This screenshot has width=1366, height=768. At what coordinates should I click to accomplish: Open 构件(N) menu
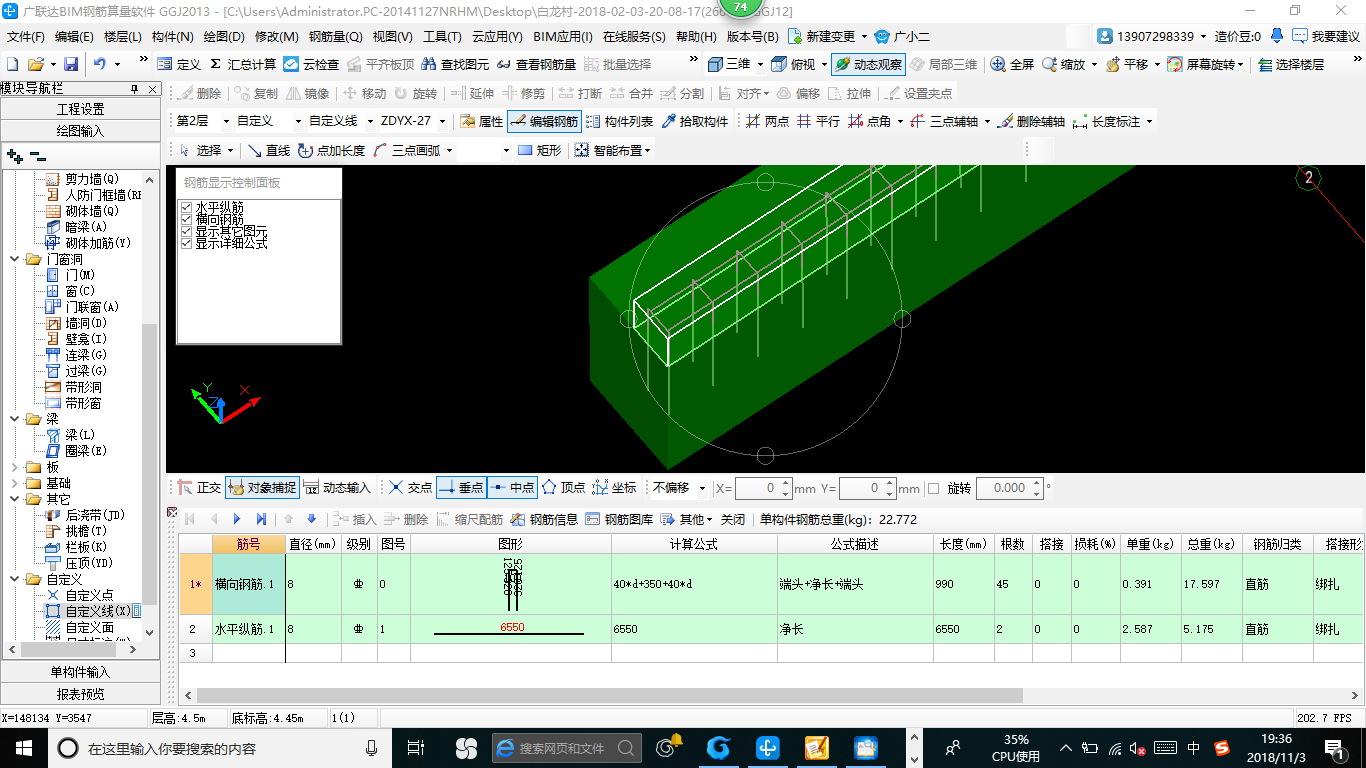[x=172, y=37]
